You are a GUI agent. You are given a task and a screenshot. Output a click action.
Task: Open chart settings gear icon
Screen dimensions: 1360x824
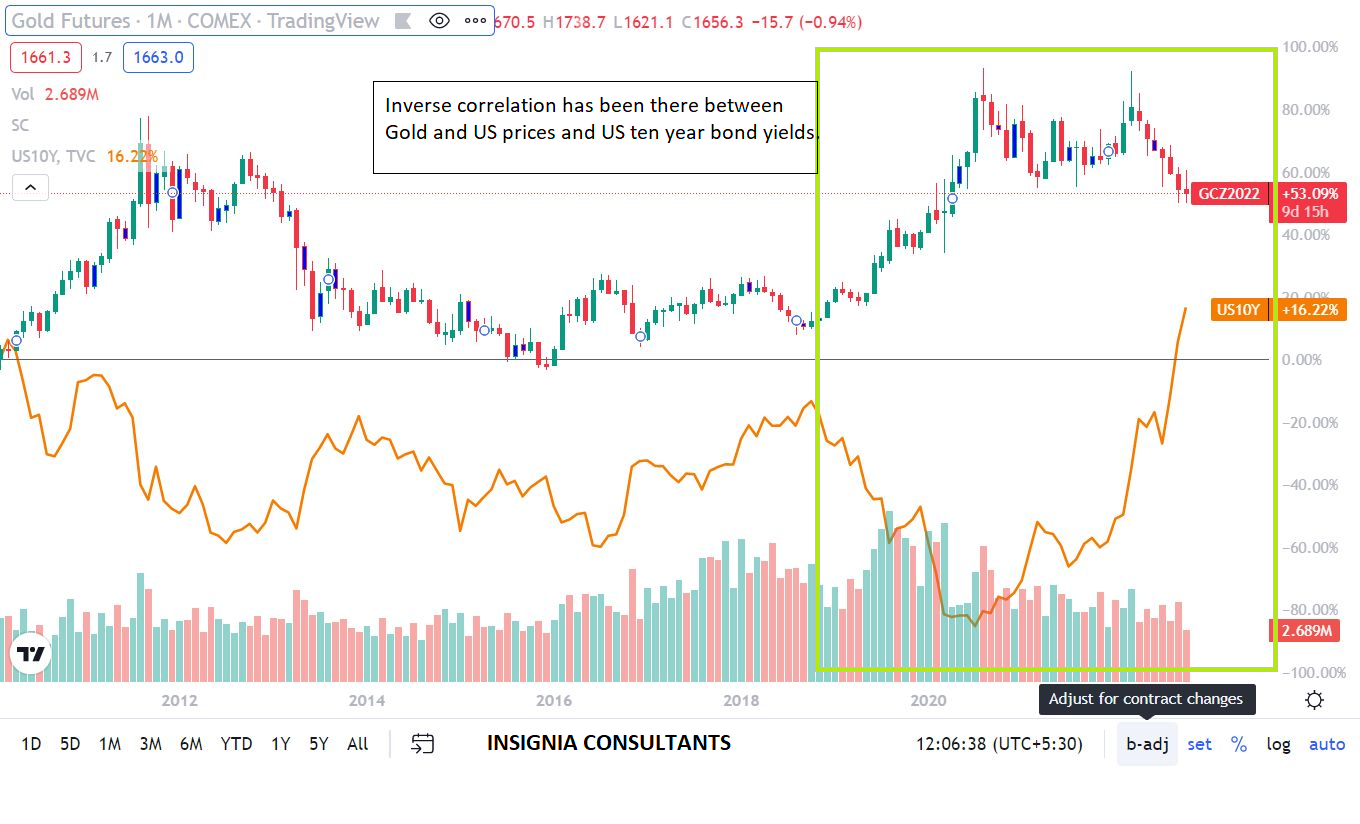pos(1314,700)
